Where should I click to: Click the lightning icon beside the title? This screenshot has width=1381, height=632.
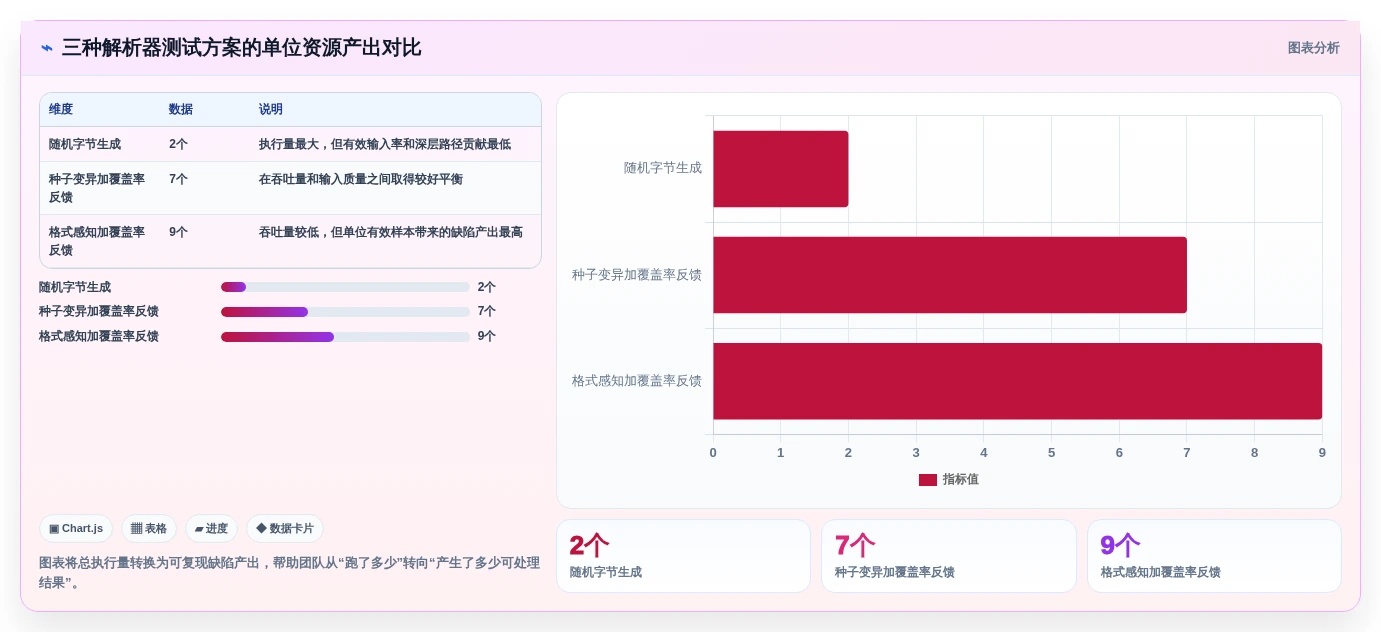(x=47, y=48)
